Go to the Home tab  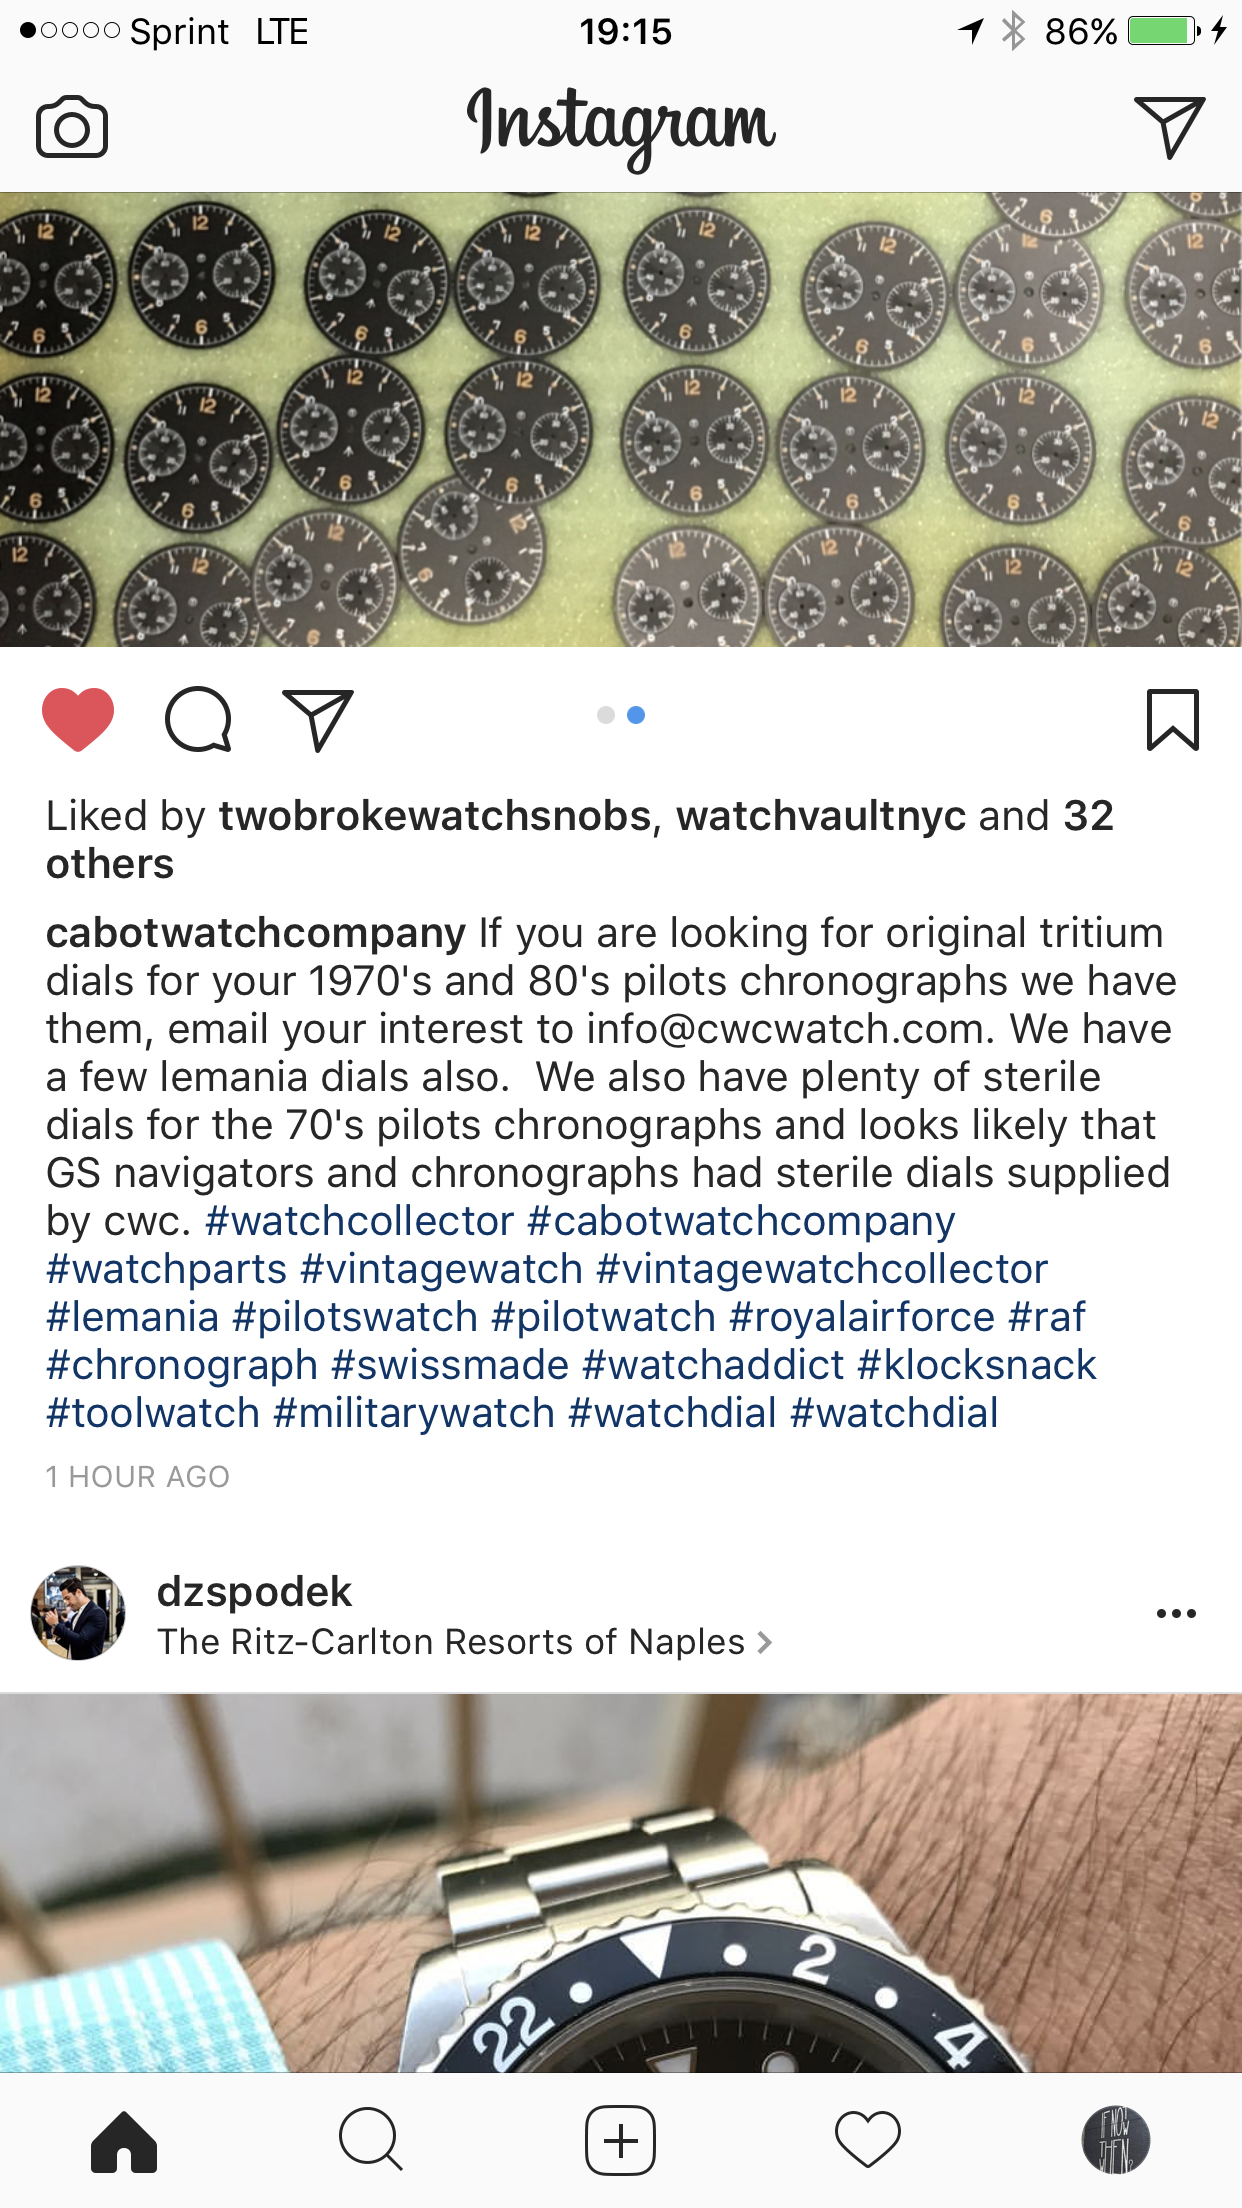[124, 2141]
